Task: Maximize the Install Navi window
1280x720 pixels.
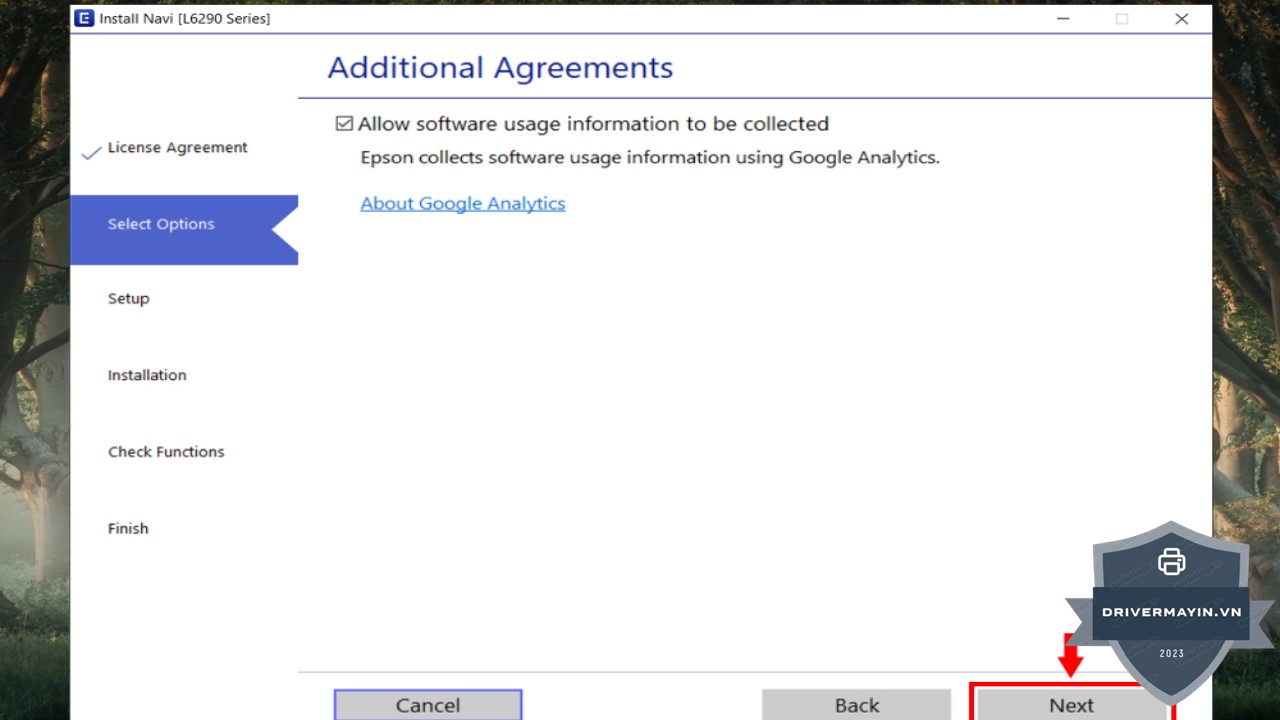Action: [1122, 19]
